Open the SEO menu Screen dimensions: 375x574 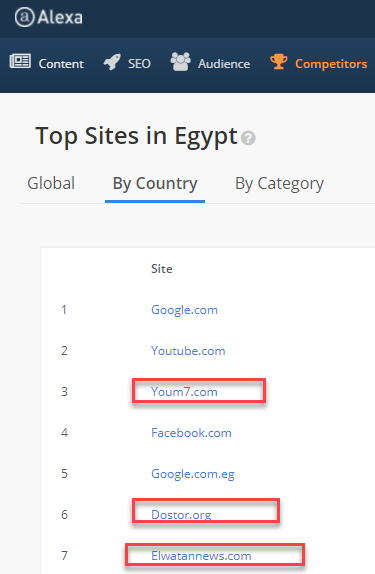click(x=139, y=64)
